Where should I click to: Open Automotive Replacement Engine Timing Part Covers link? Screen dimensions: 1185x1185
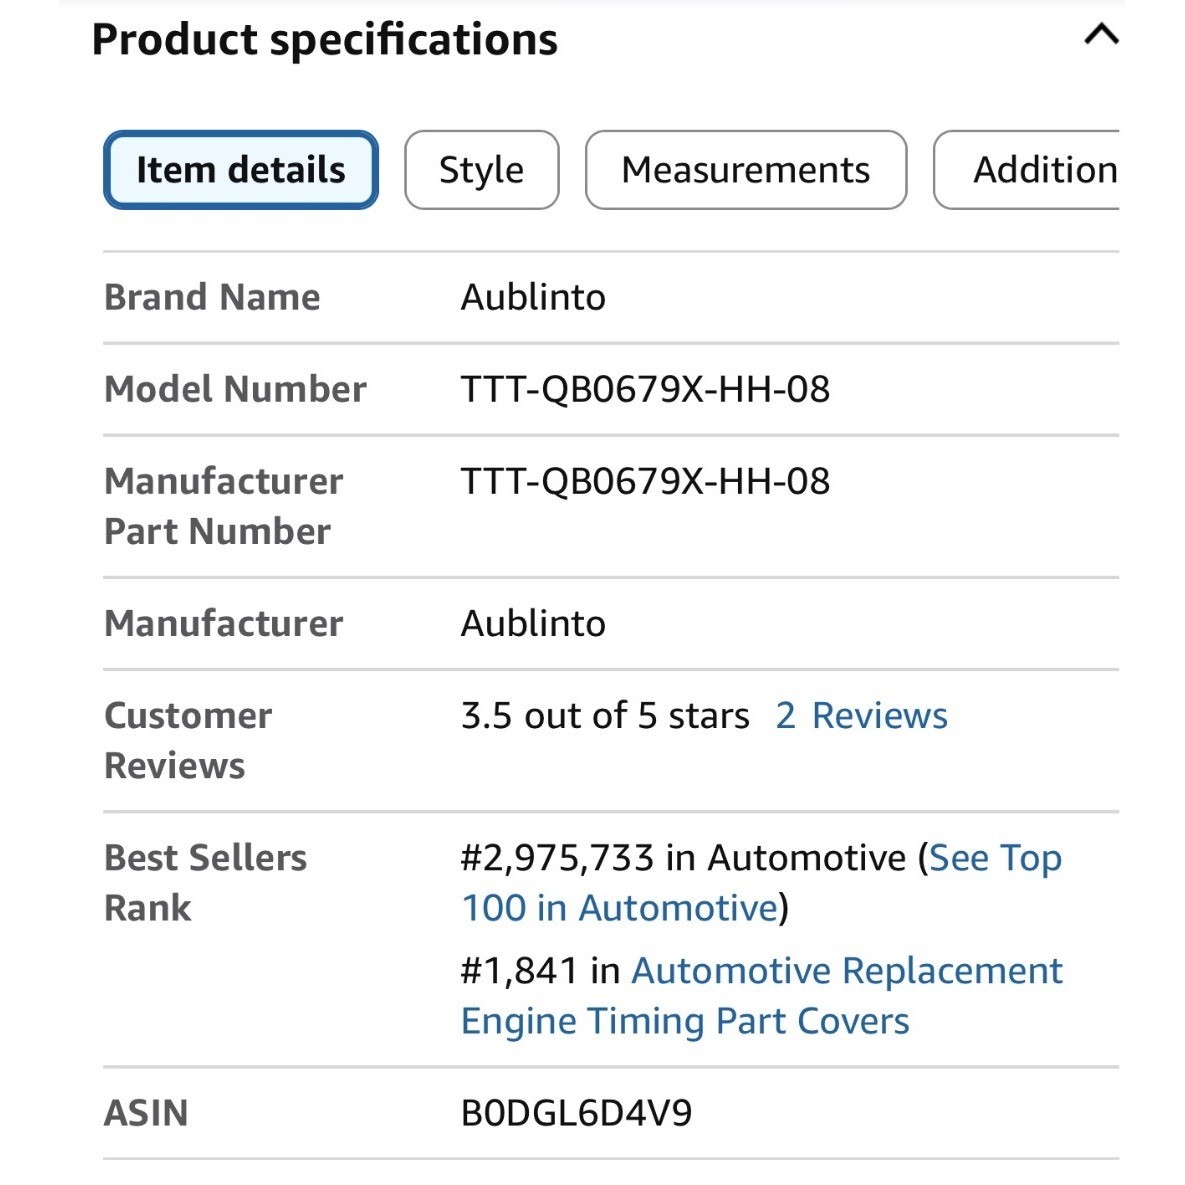click(846, 971)
